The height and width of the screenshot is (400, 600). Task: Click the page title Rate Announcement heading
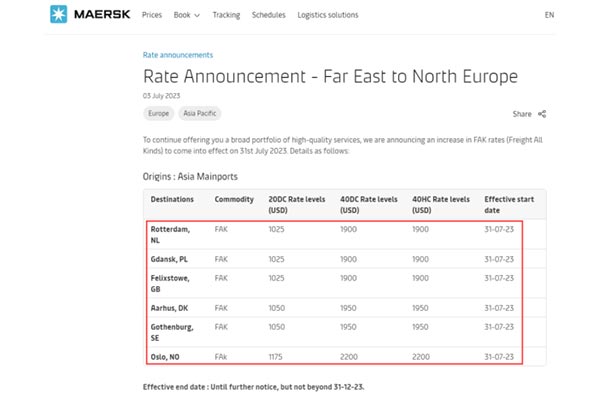pyautogui.click(x=330, y=76)
